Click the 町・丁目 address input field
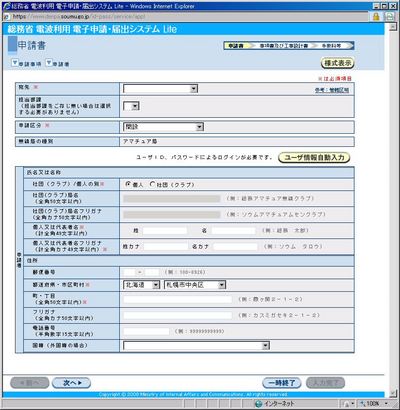This screenshot has width=400, height=410. [178, 299]
